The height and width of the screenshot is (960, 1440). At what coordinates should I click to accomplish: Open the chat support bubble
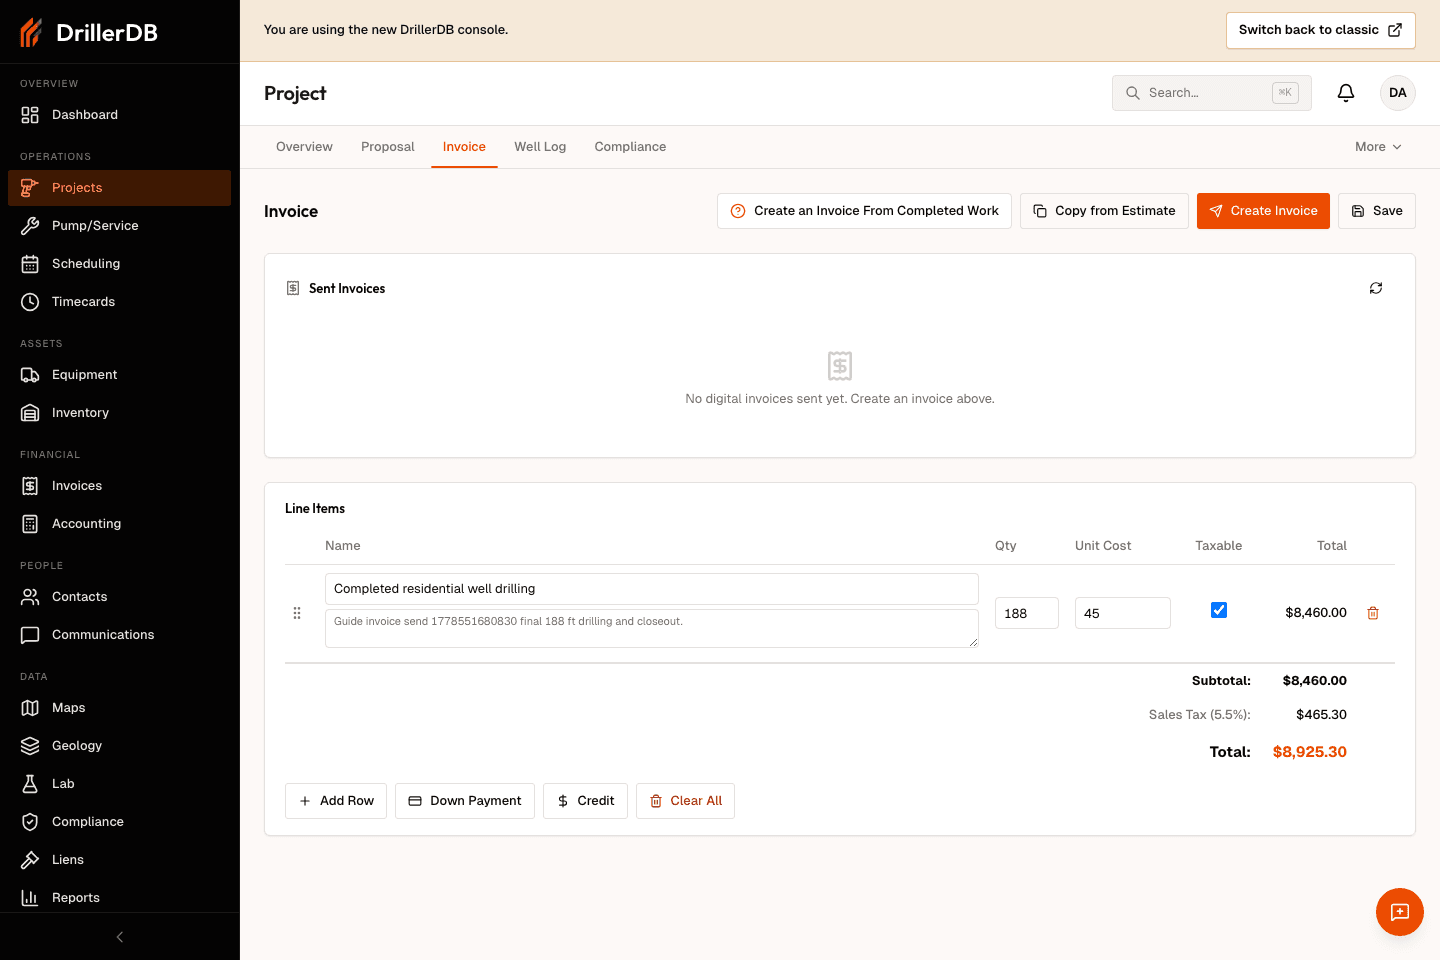[1400, 912]
